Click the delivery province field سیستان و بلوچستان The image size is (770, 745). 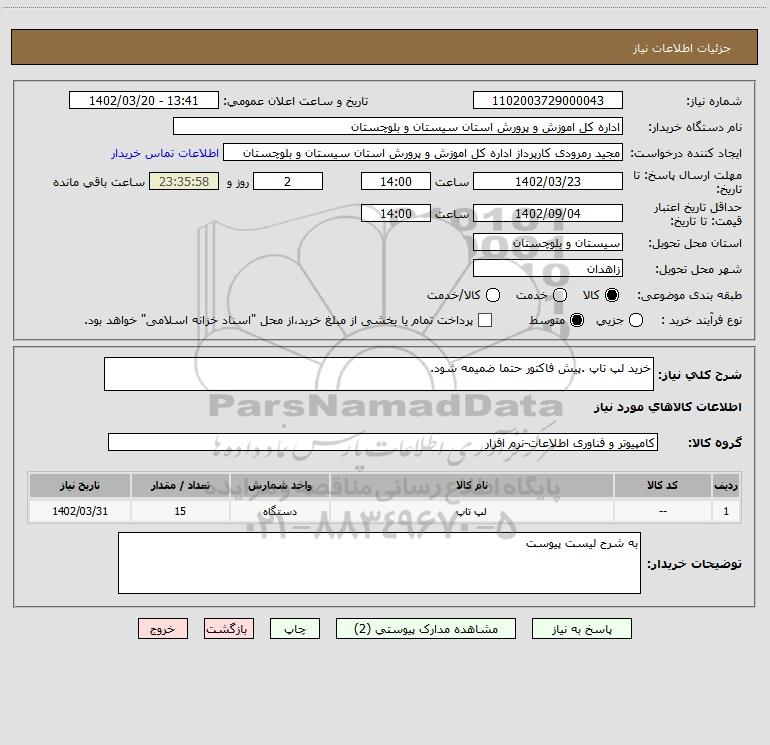(x=548, y=243)
